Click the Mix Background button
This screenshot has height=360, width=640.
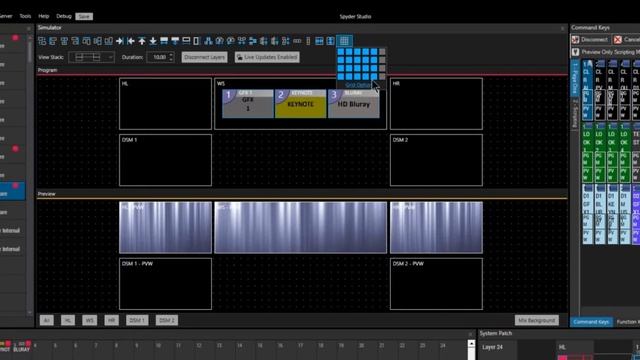tap(536, 320)
